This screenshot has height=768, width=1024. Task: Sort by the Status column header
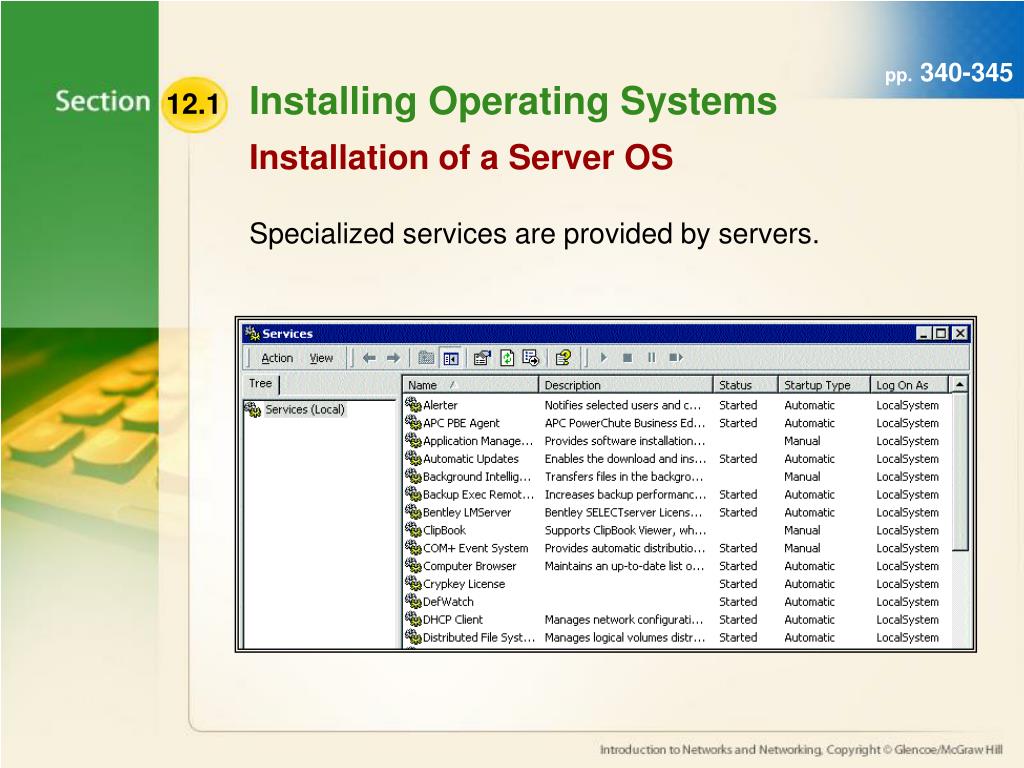(745, 385)
